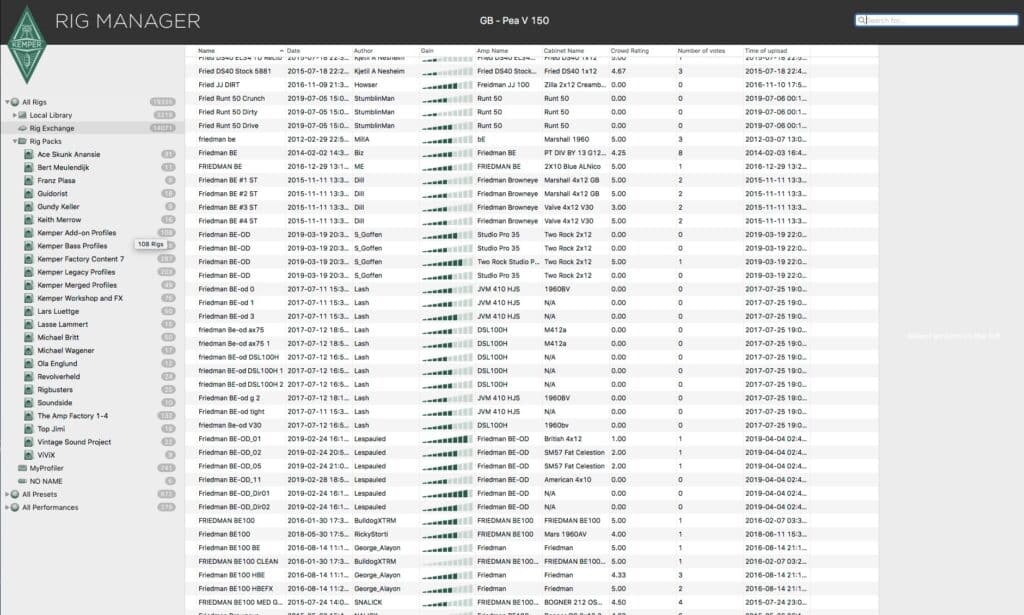Select All Performances in the sidebar
This screenshot has height=615, width=1024.
[50, 507]
